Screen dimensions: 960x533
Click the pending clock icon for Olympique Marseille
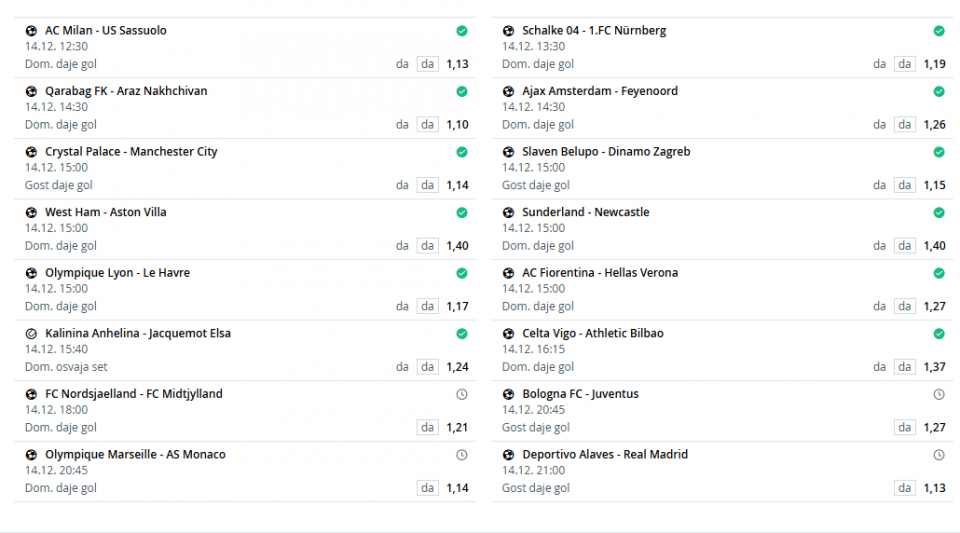(x=462, y=455)
